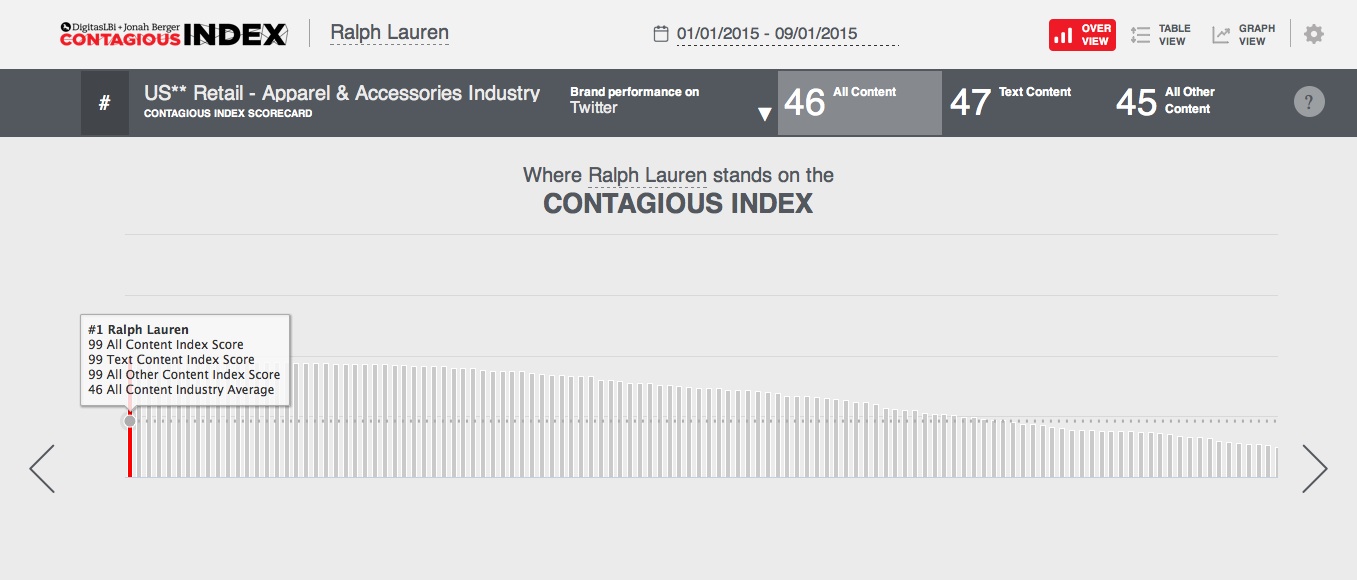Click the gray marker dot on red bar

tap(130, 421)
